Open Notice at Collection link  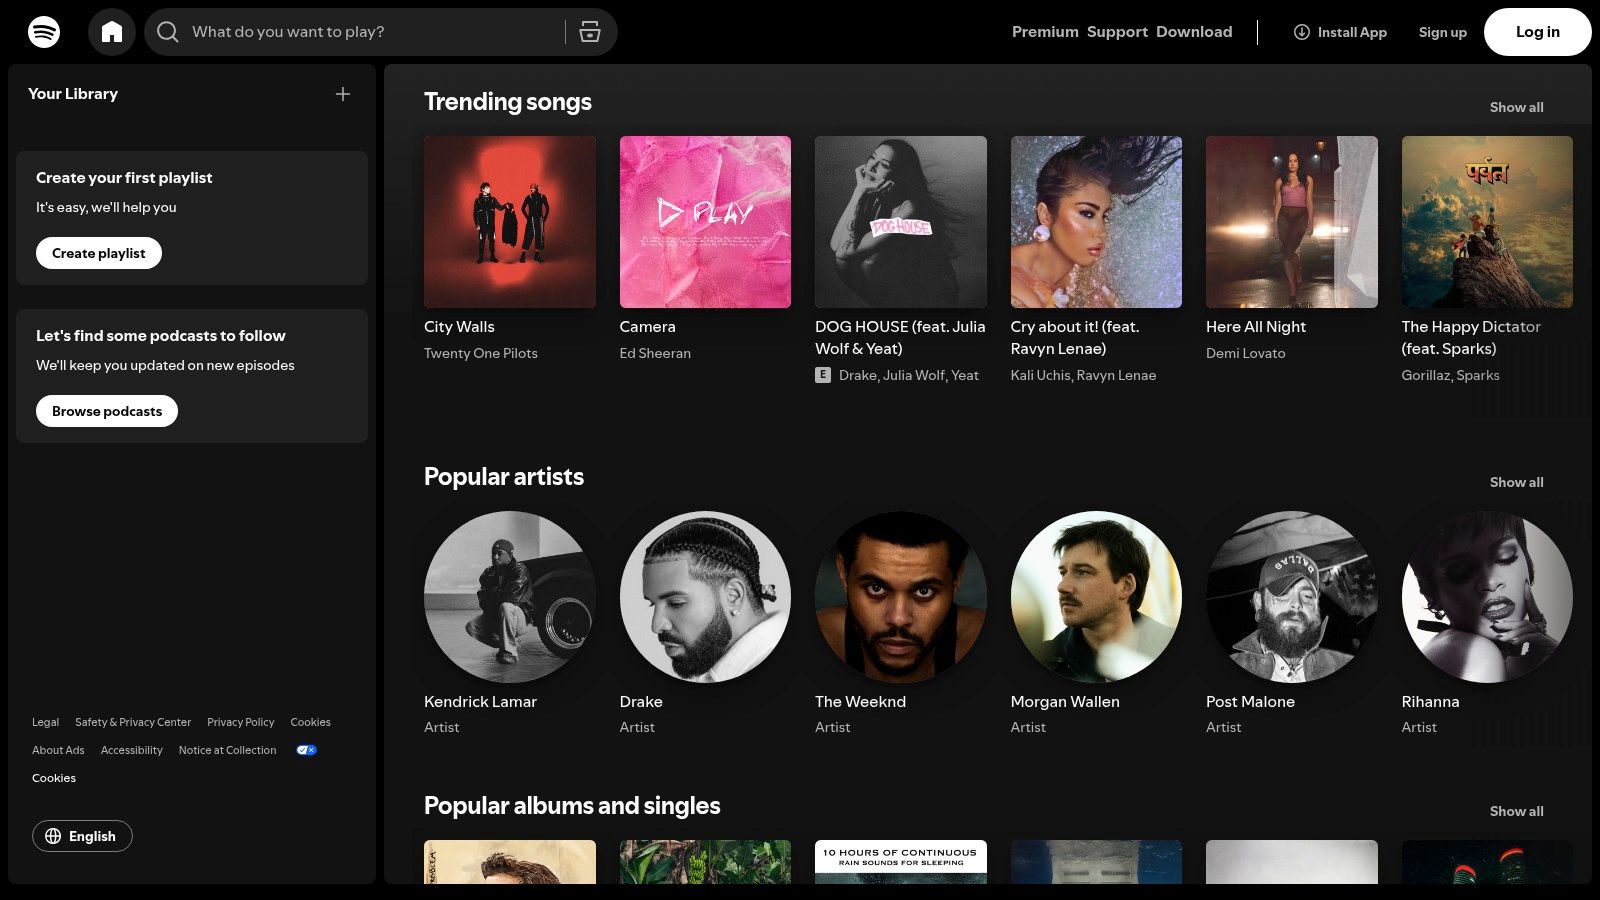click(x=227, y=750)
